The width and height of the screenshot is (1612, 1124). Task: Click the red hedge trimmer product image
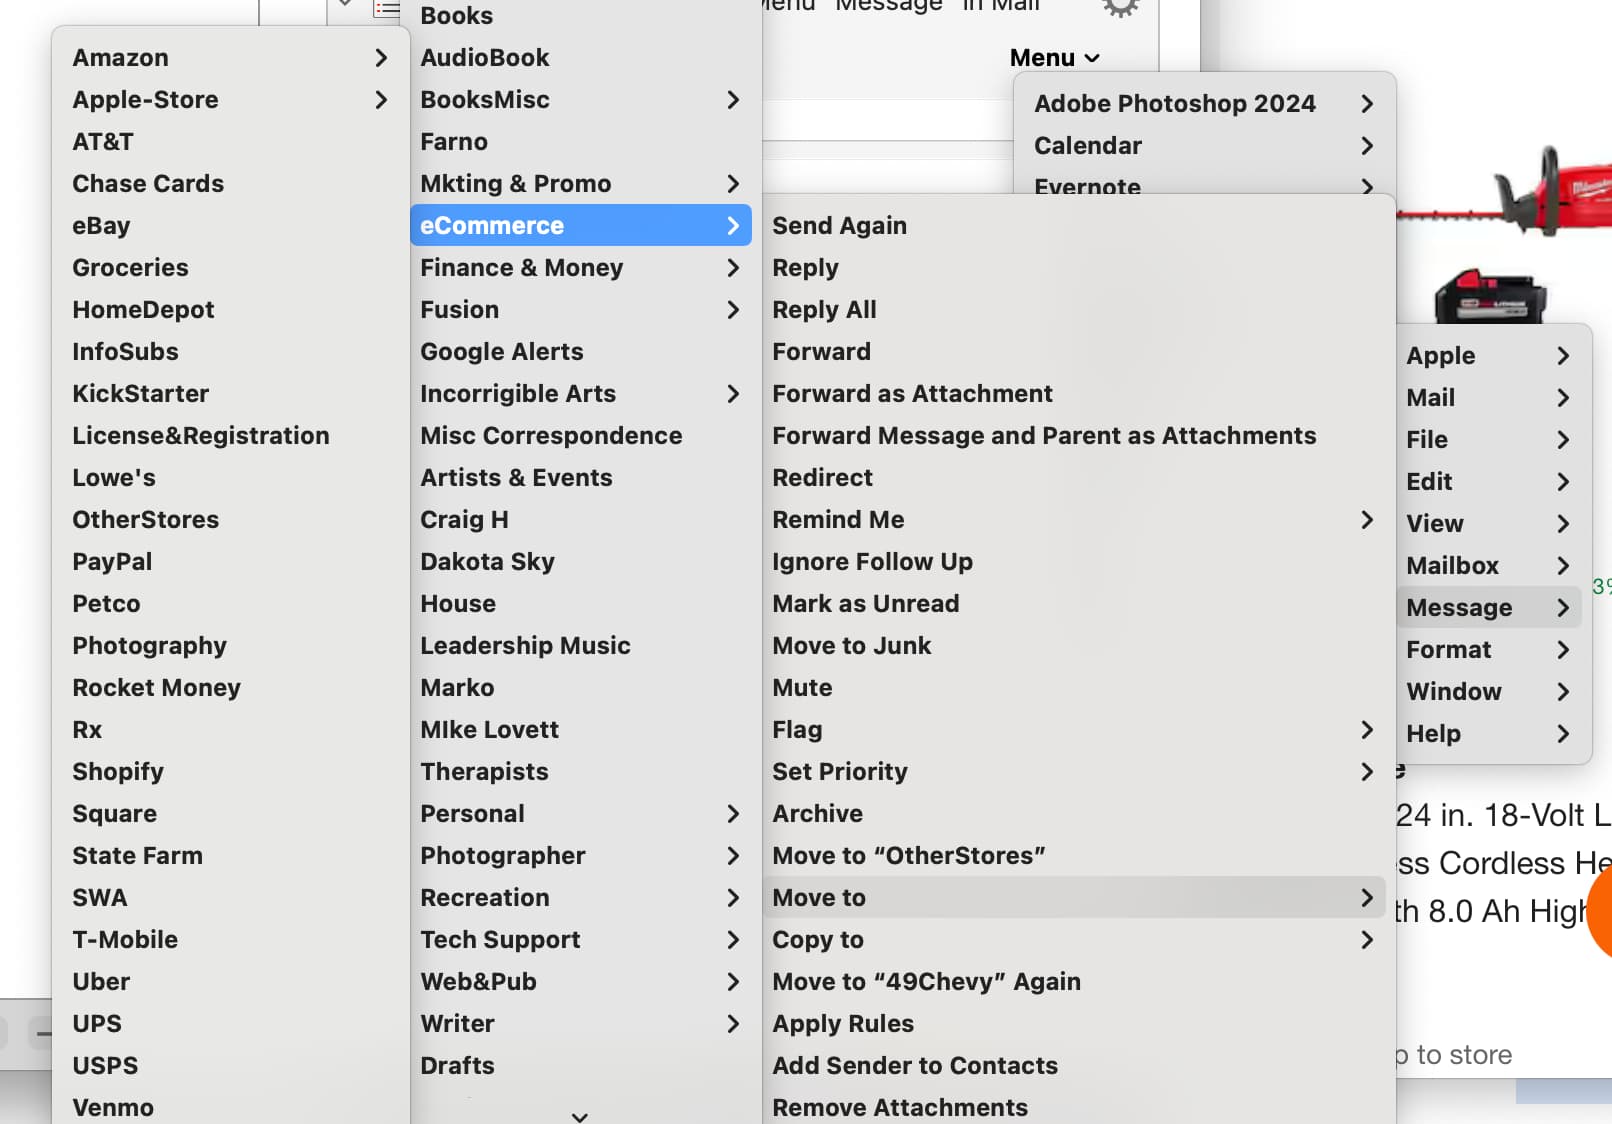tap(1505, 192)
